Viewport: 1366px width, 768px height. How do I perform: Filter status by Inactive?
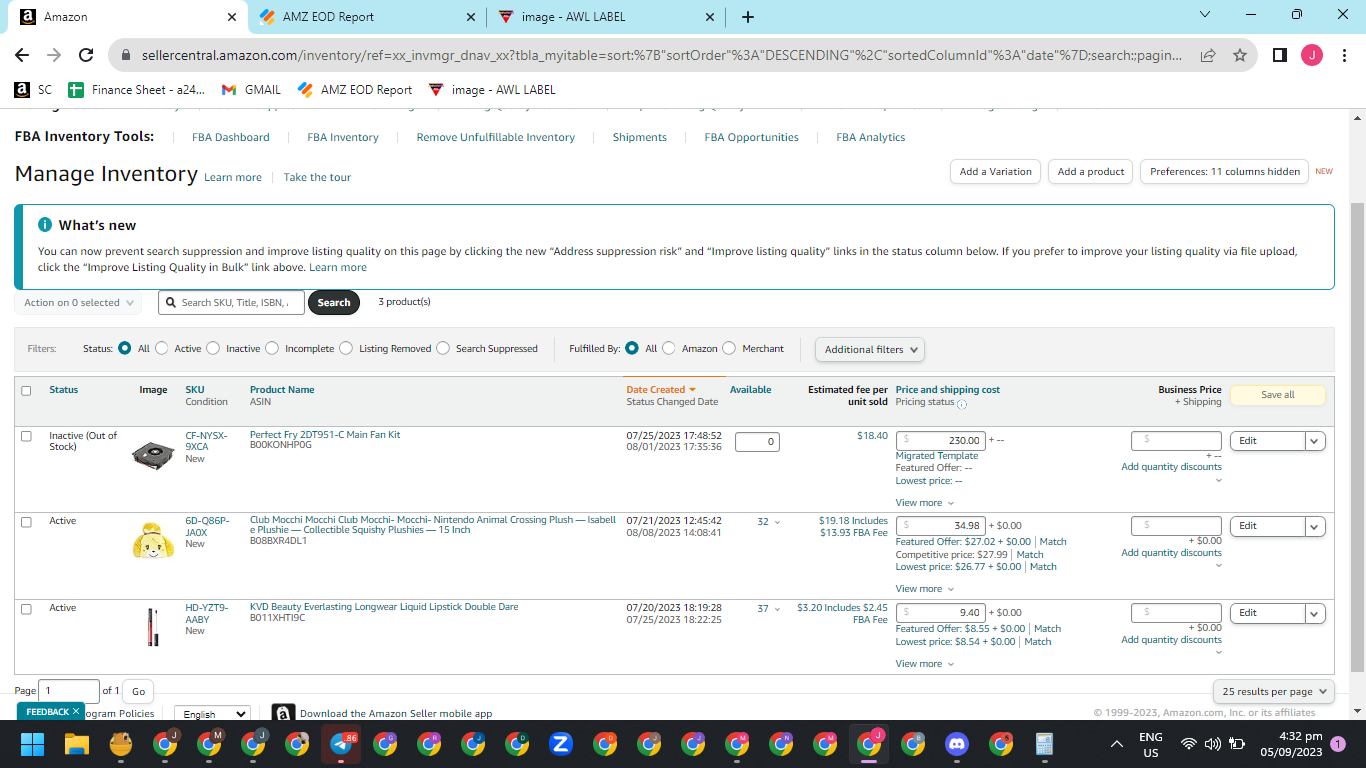[213, 349]
